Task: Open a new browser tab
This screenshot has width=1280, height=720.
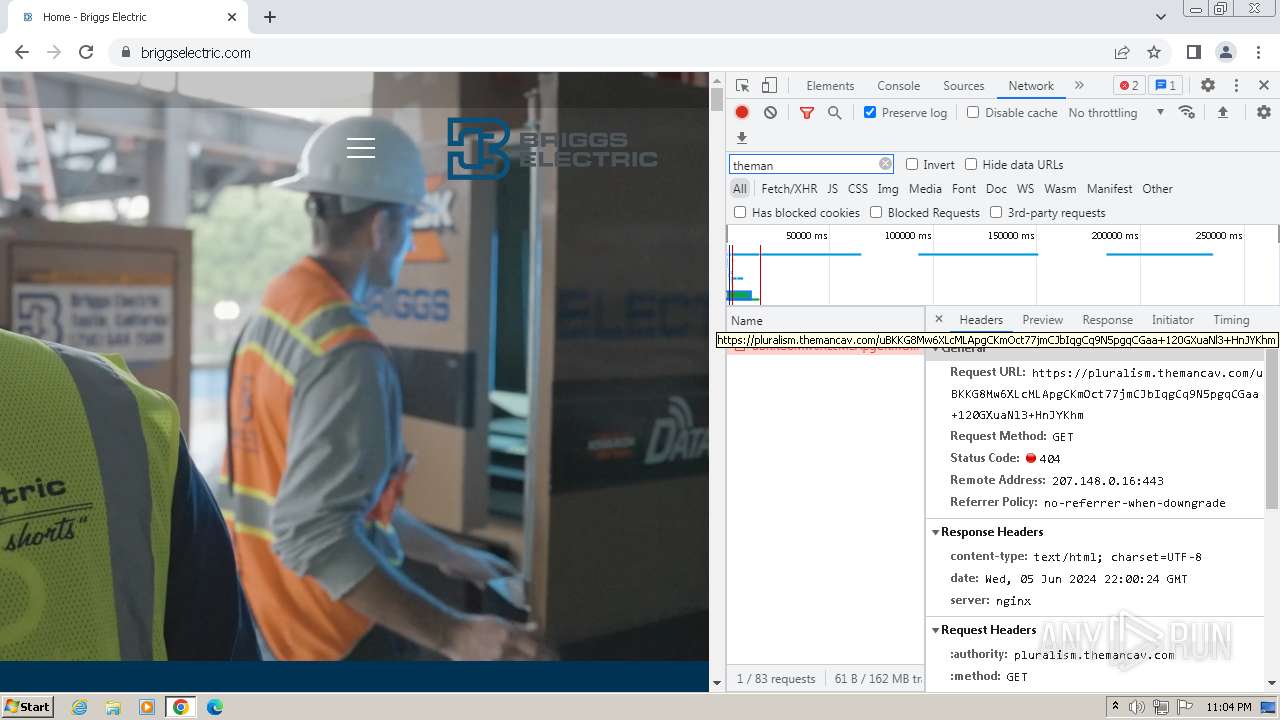Action: tap(270, 17)
